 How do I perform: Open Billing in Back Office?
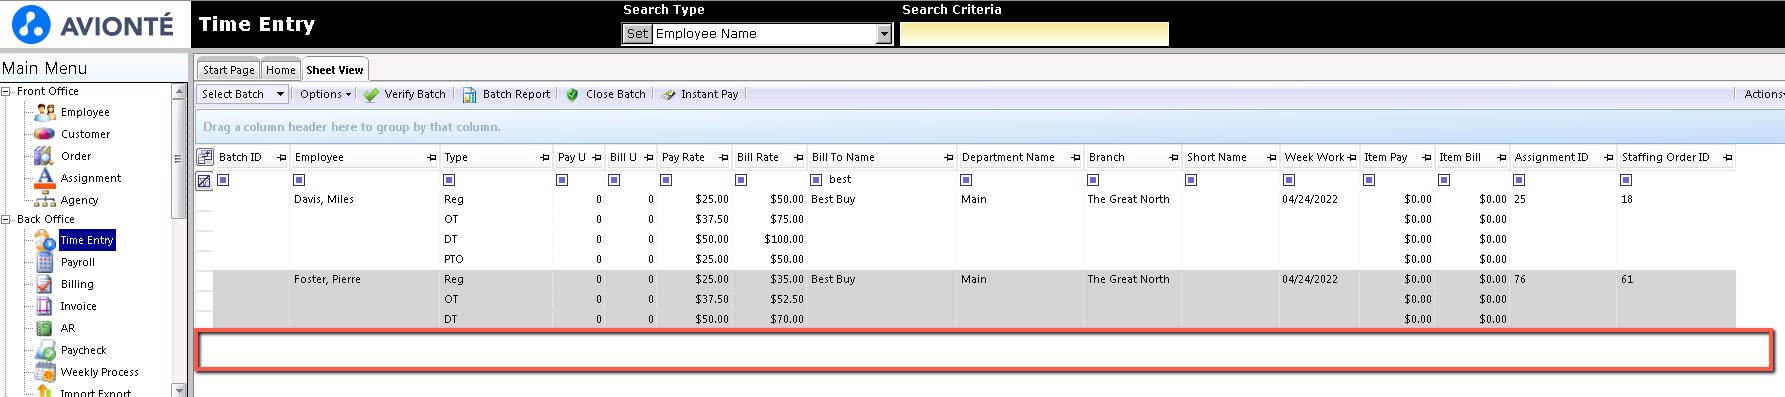coord(77,284)
